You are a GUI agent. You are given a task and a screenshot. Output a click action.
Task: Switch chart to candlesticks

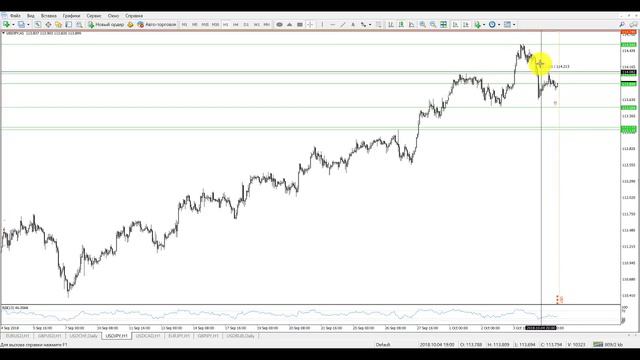(x=401, y=24)
